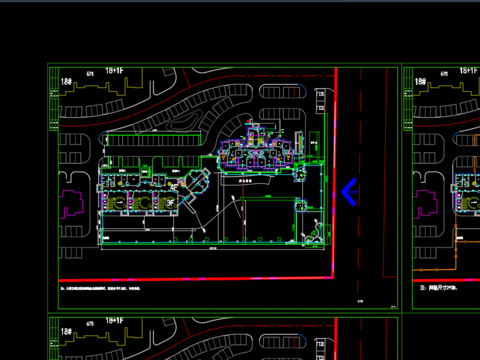The width and height of the screenshot is (480, 360).
Task: Select the octagonal rotated room outline
Action: point(197,182)
